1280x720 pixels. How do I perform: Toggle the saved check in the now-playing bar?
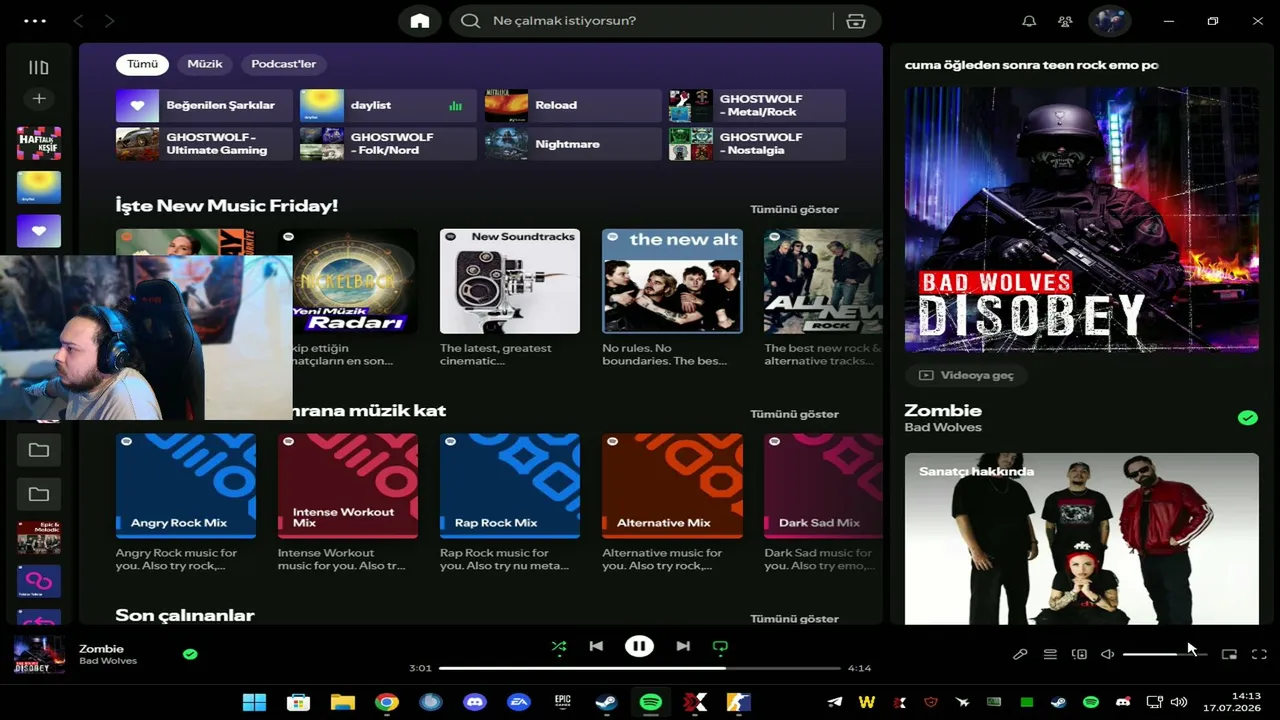(190, 654)
